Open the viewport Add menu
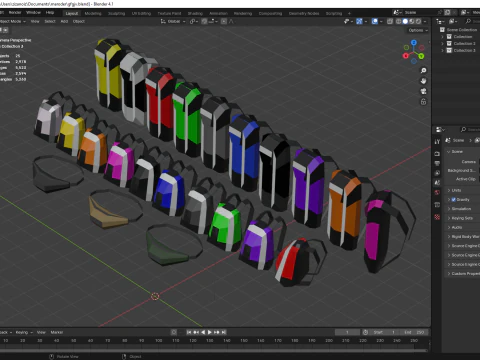This screenshot has height=360, width=480. pyautogui.click(x=64, y=21)
